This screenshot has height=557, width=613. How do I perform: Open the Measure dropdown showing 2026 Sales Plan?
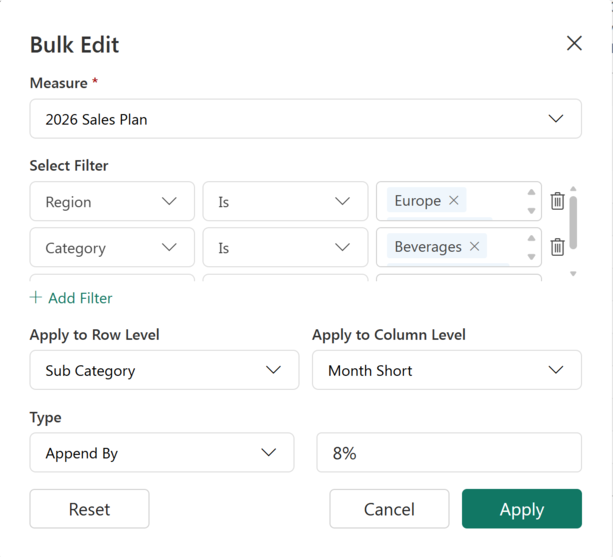click(x=306, y=119)
